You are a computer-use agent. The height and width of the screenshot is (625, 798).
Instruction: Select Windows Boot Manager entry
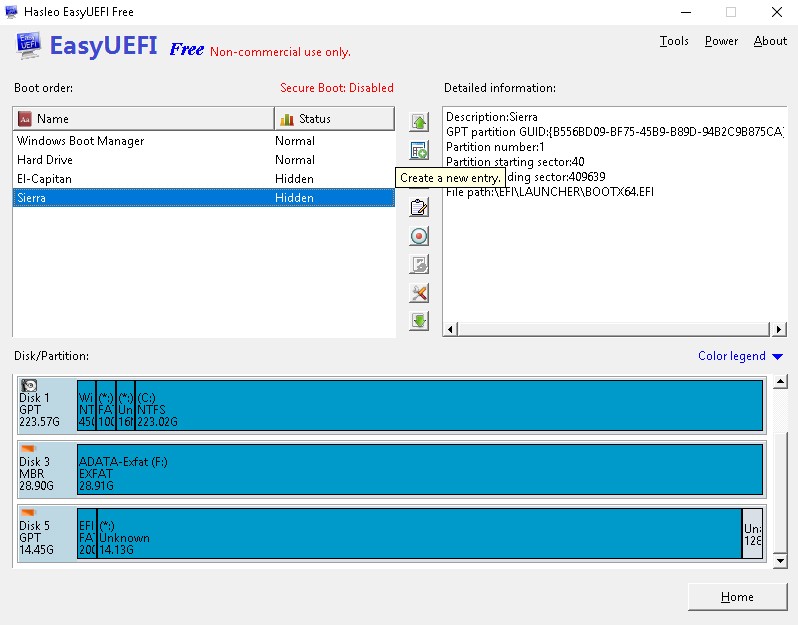click(x=204, y=141)
